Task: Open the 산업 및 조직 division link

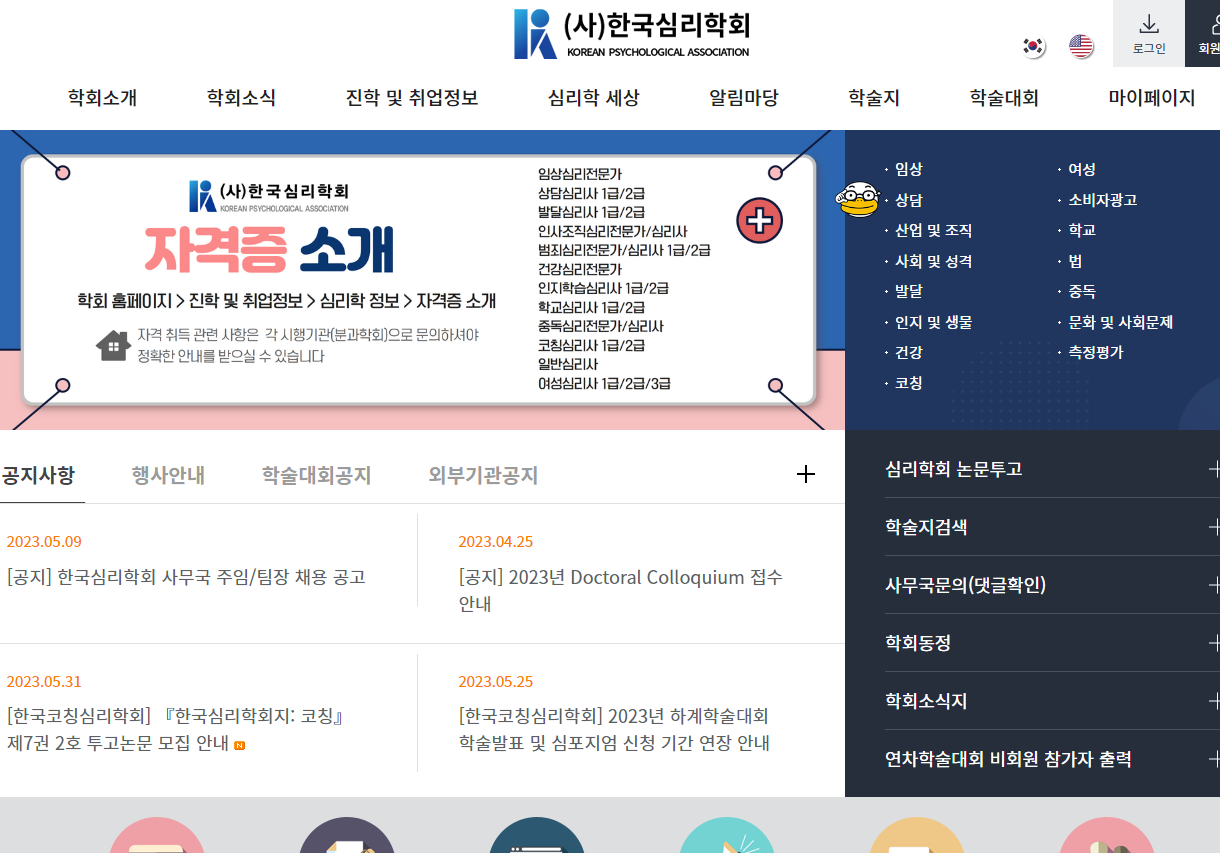Action: (x=933, y=230)
